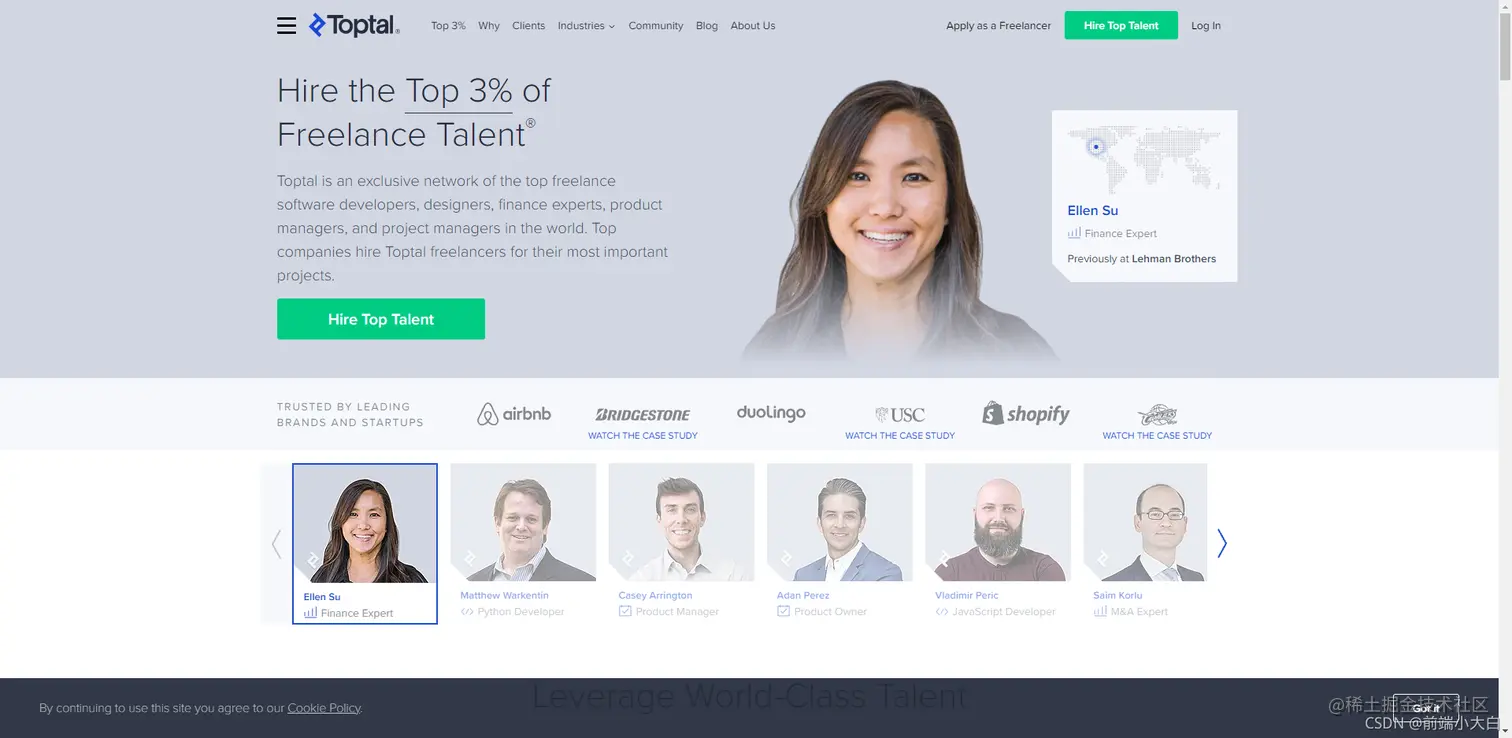Viewport: 1512px width, 738px height.
Task: Open the Cookie Policy link
Action: coord(324,708)
